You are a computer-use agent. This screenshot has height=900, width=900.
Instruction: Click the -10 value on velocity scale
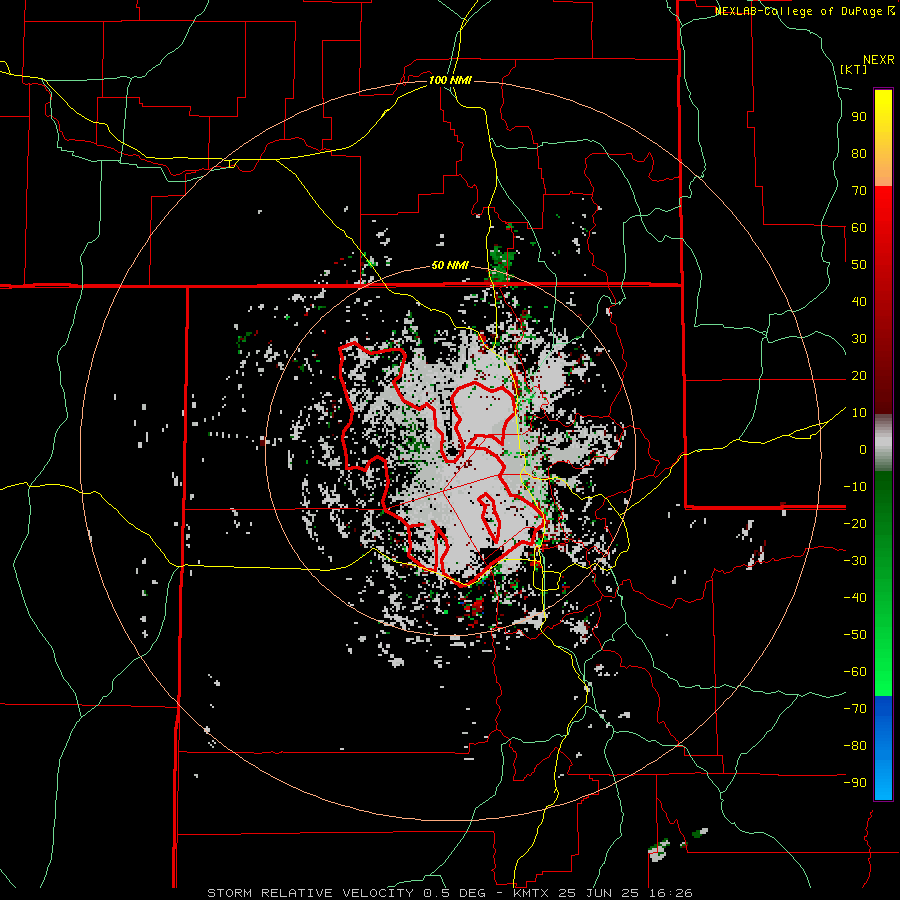[x=855, y=487]
